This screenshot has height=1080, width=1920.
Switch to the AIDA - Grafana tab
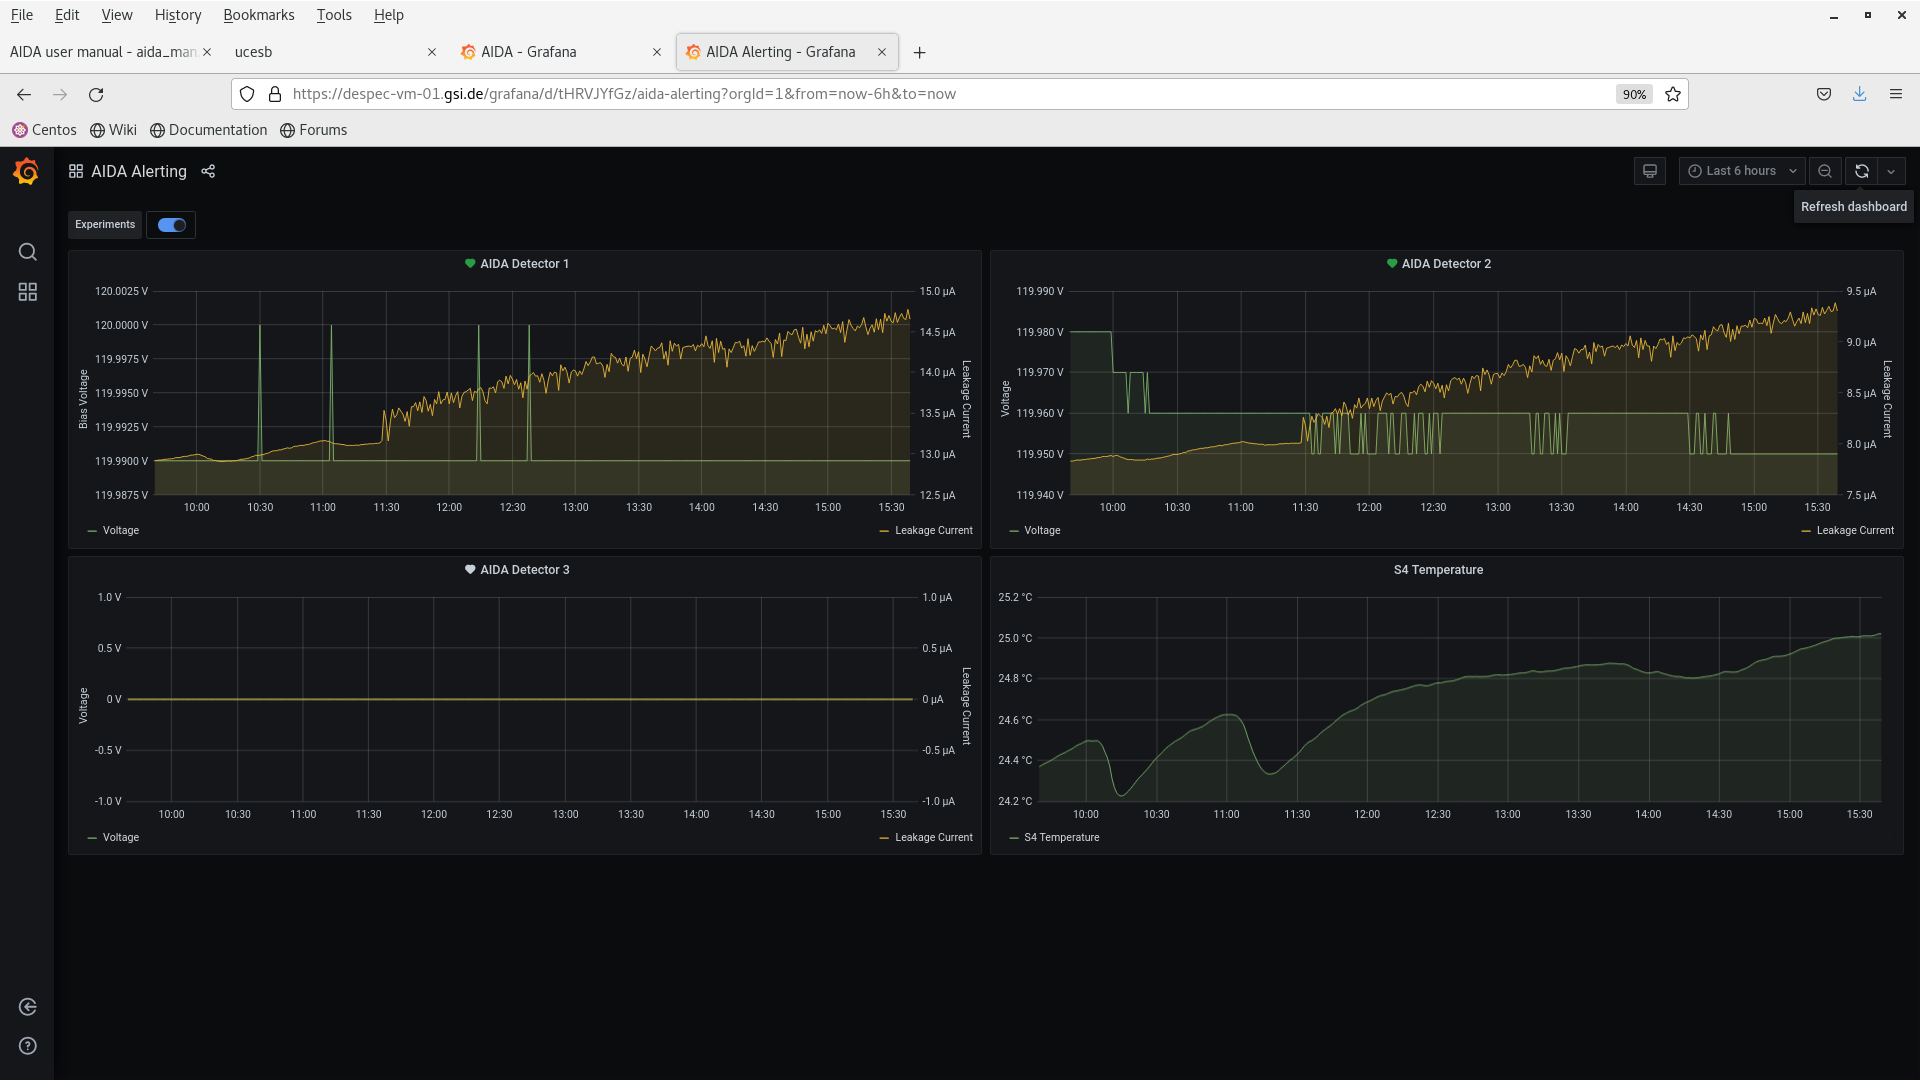click(528, 52)
